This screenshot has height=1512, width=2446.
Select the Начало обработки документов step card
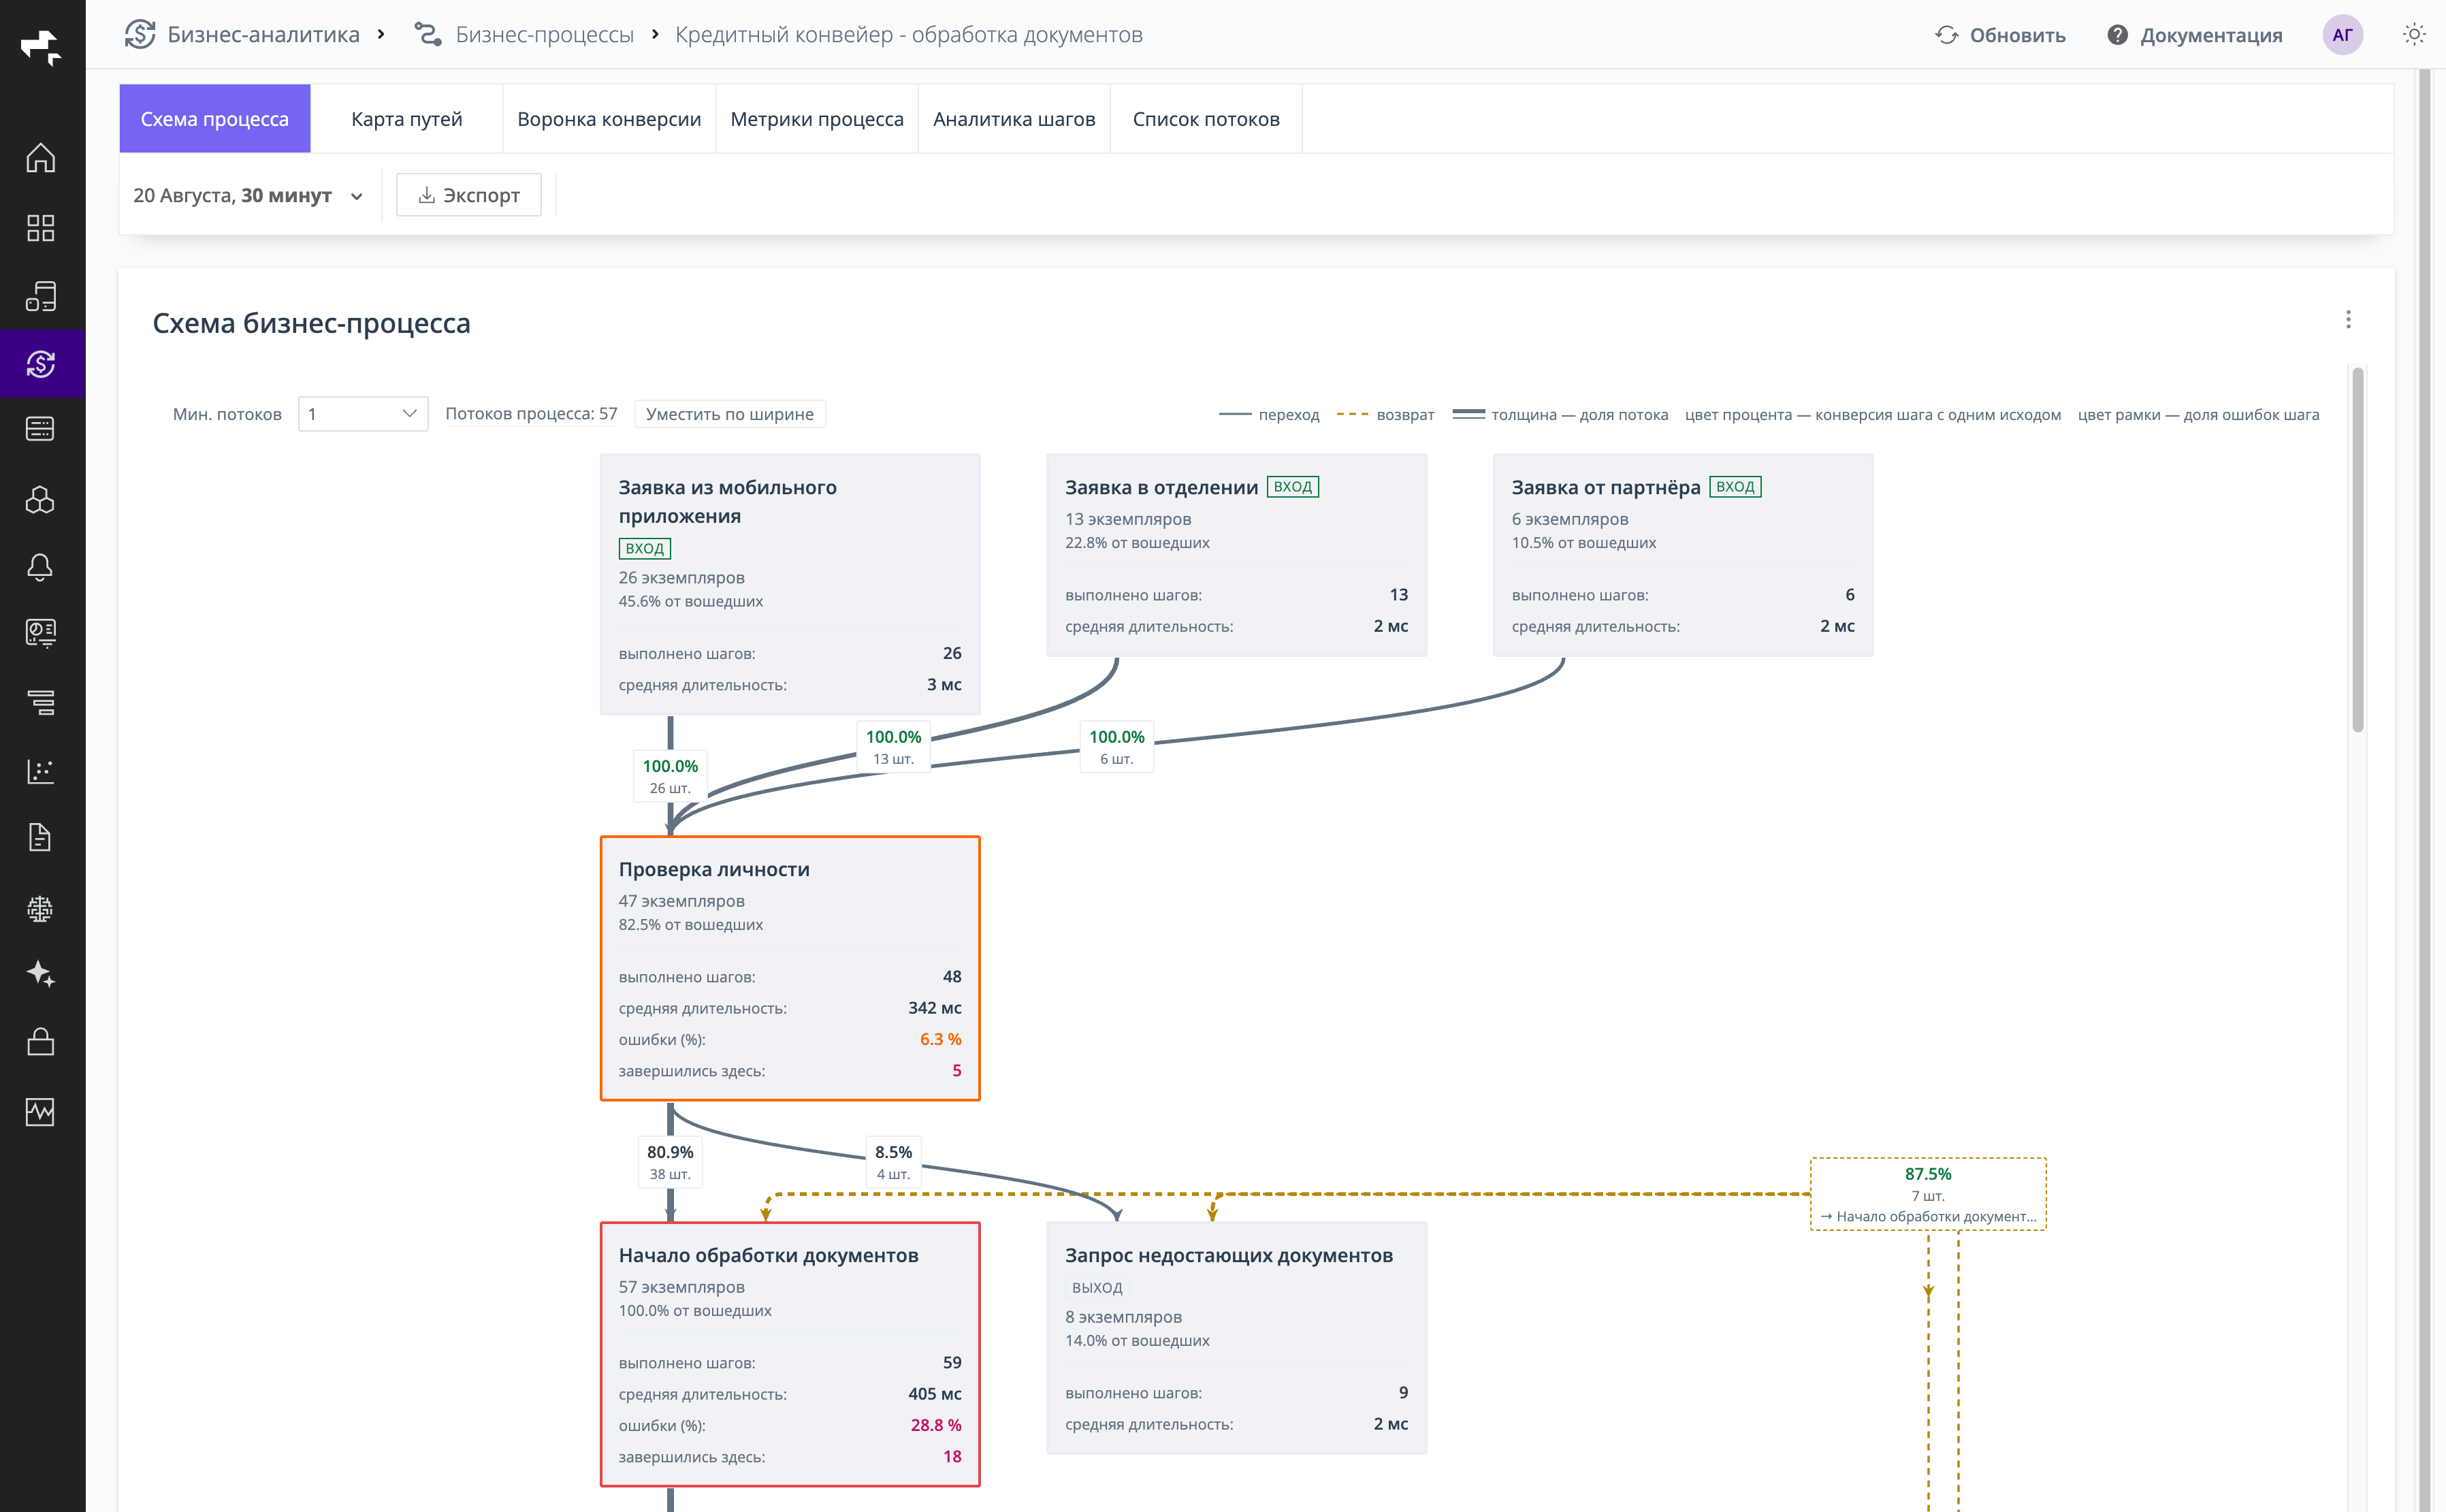click(x=790, y=1354)
